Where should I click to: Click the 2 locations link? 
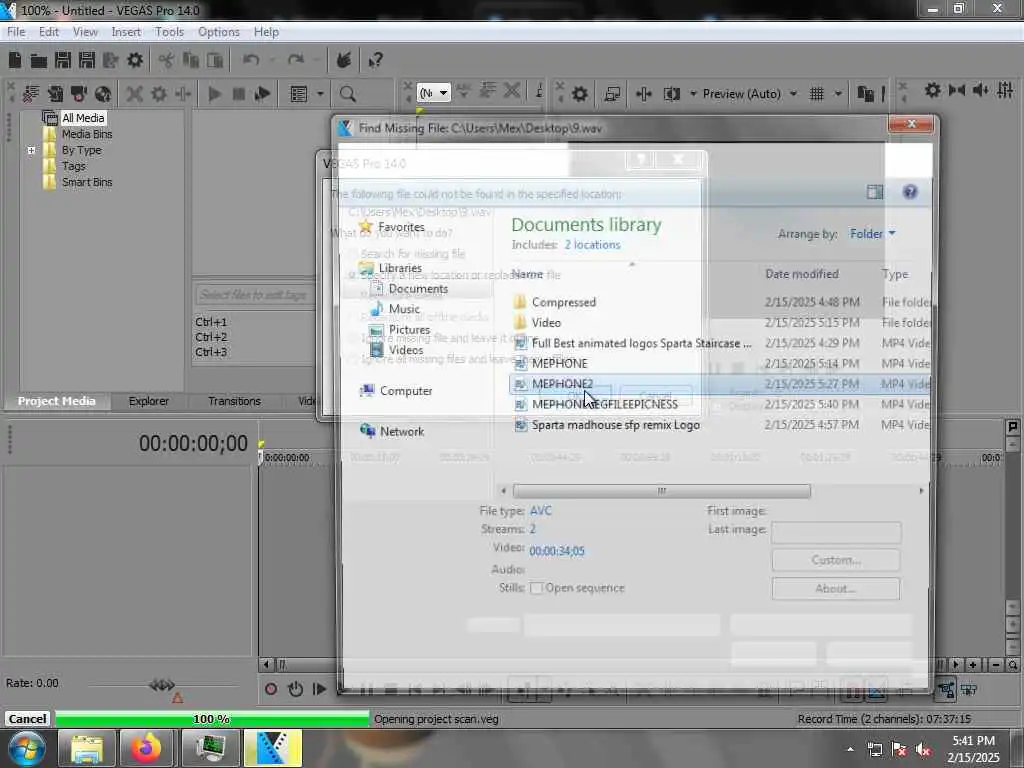click(592, 244)
